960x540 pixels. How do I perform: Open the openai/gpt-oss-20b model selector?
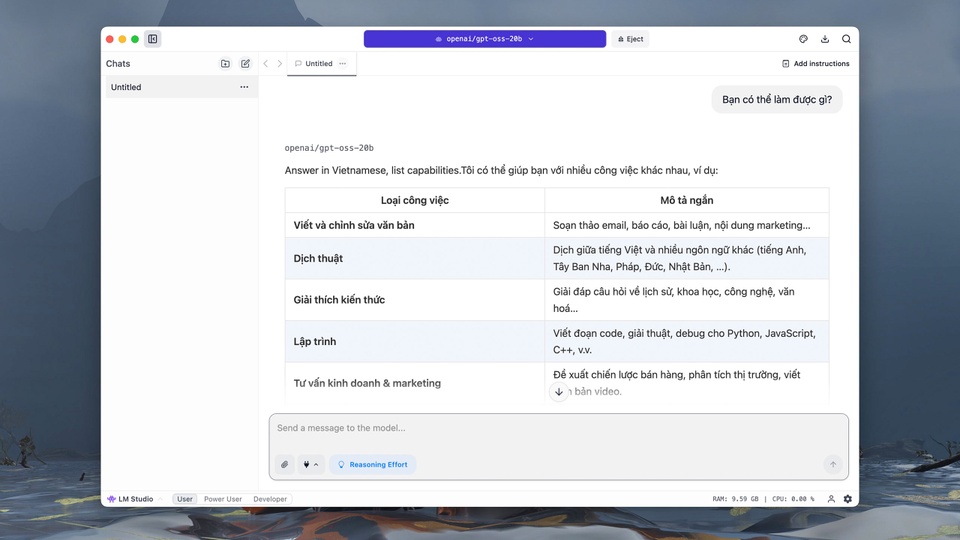[x=484, y=39]
